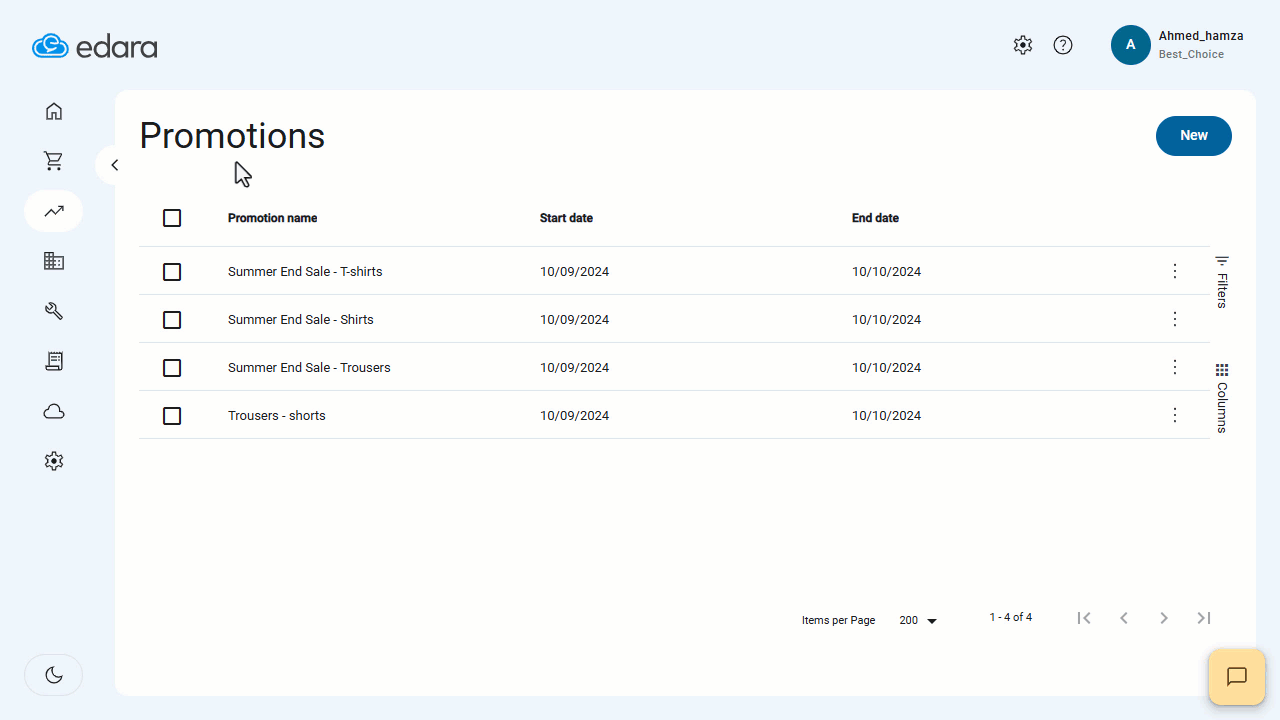
Task: Open the shopping cart sidebar icon
Action: [54, 161]
